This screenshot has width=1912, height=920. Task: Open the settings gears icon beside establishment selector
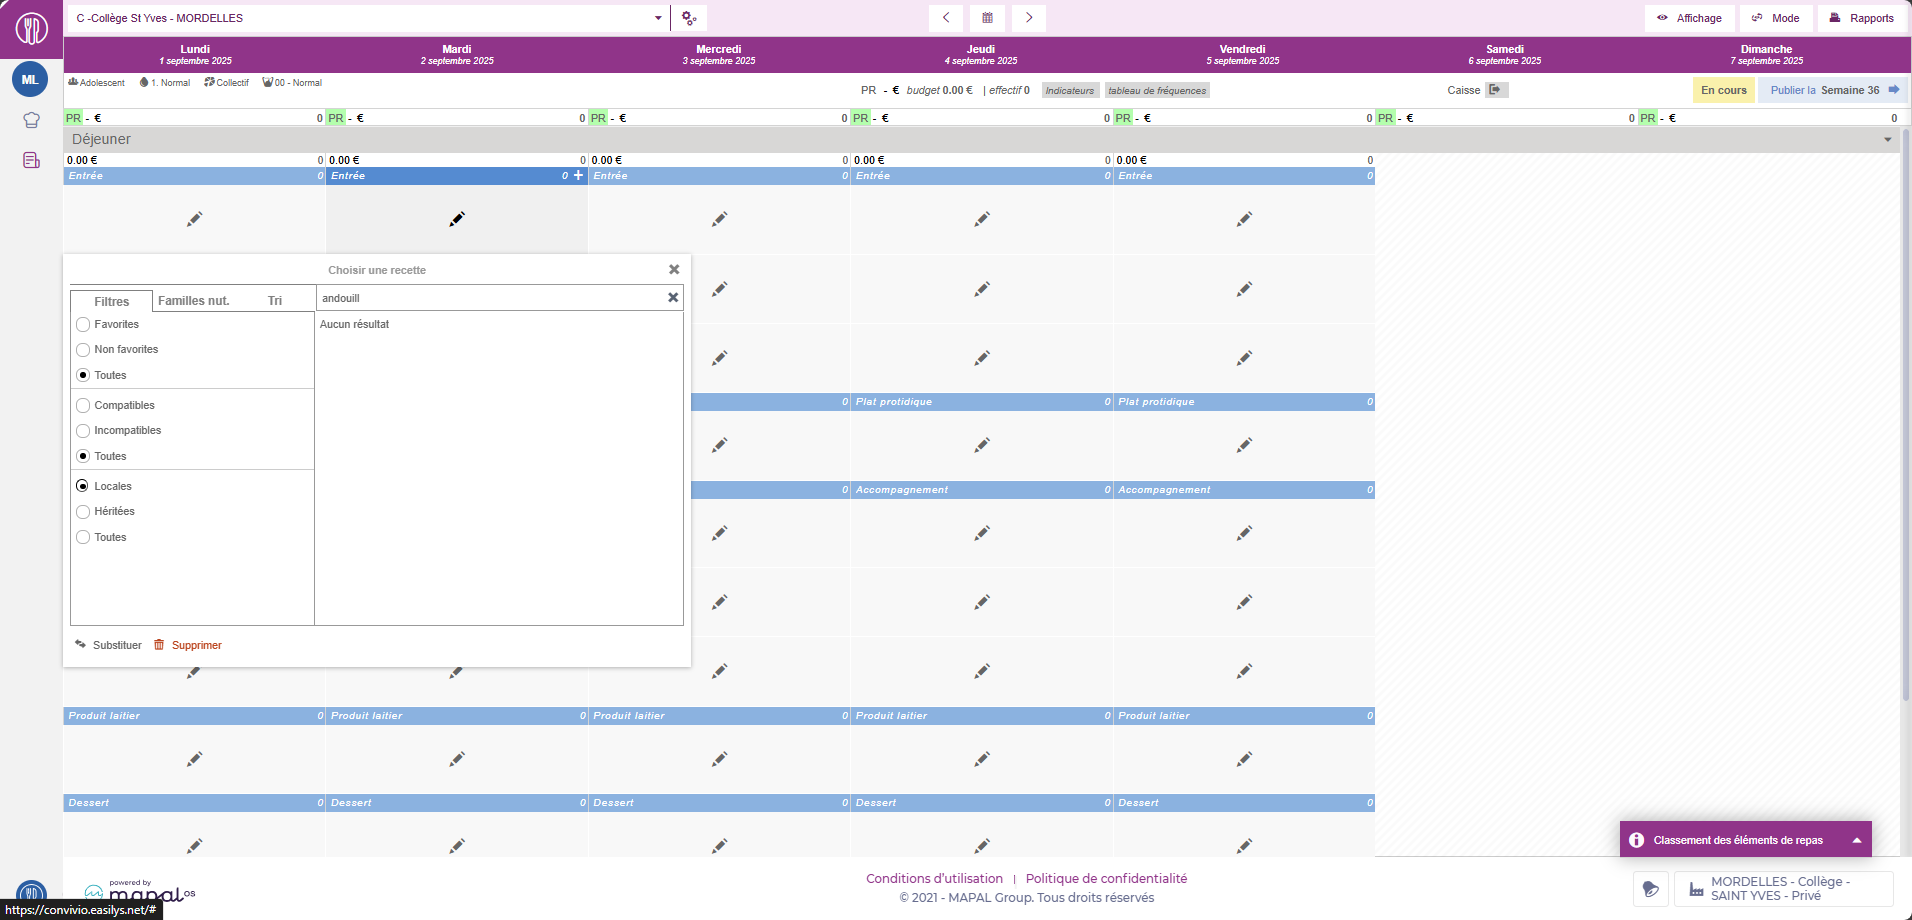(x=689, y=18)
